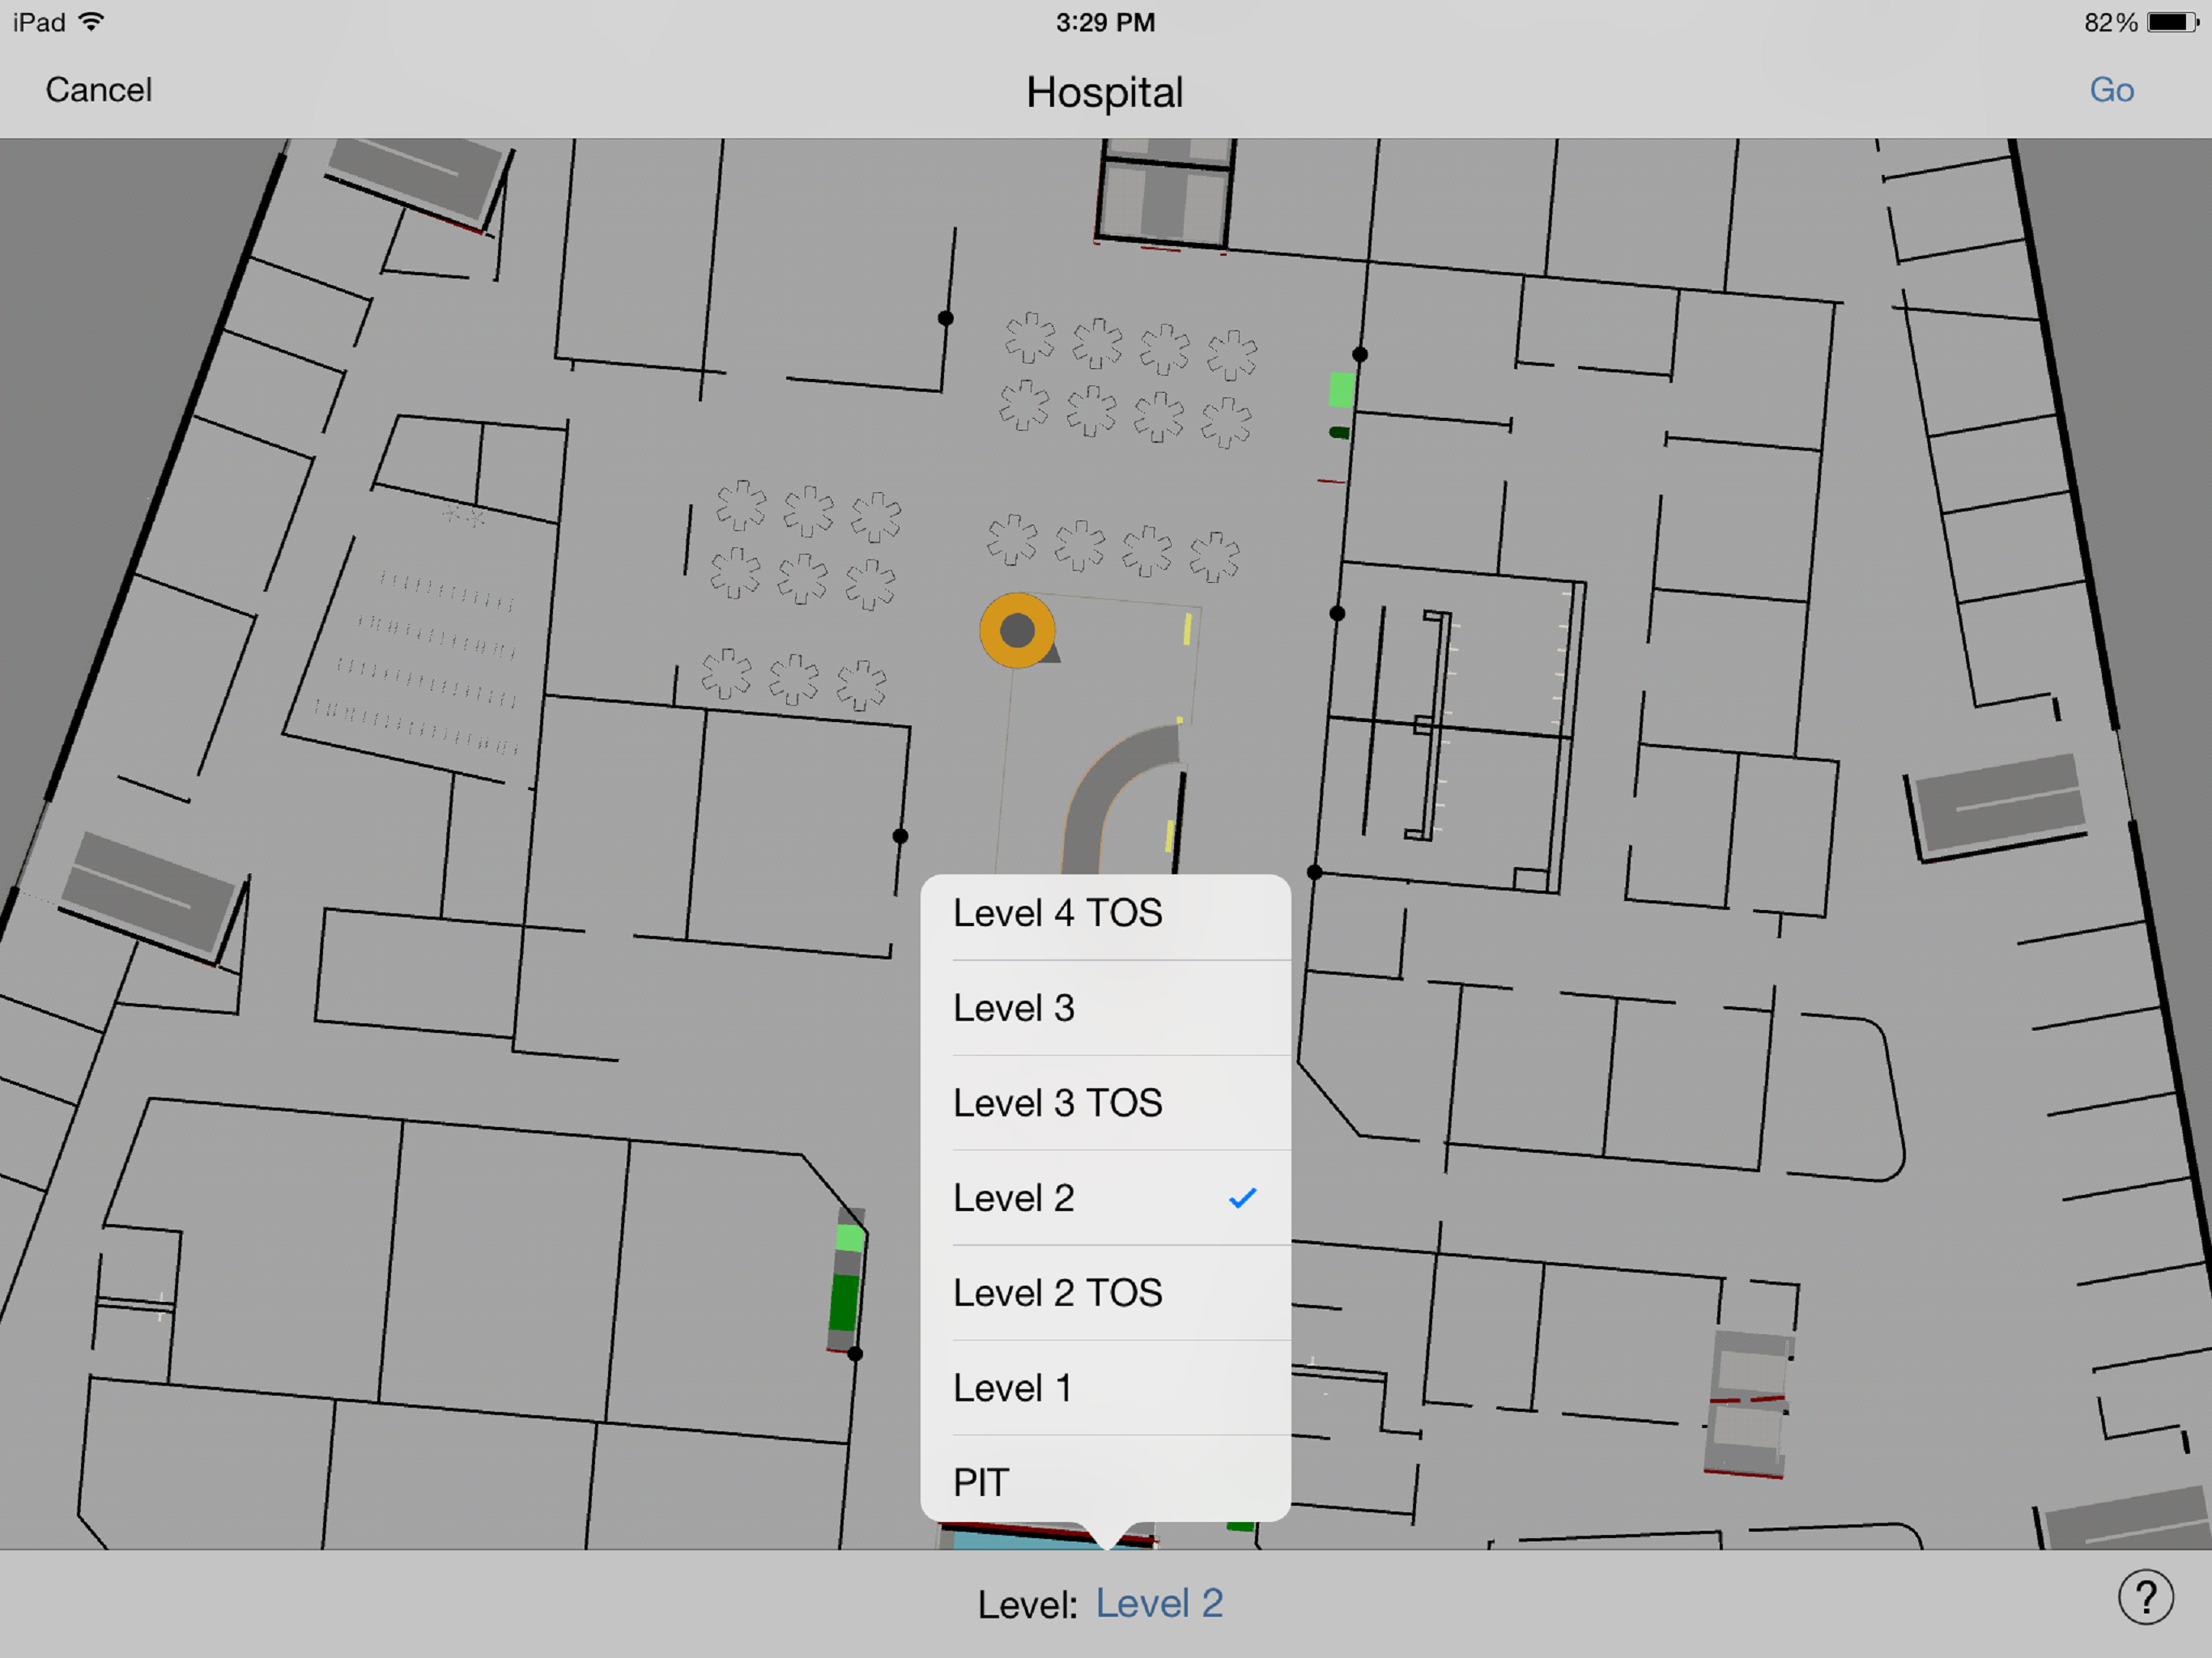Tap the Wi-Fi status icon
2212x1658 pixels.
click(91, 22)
